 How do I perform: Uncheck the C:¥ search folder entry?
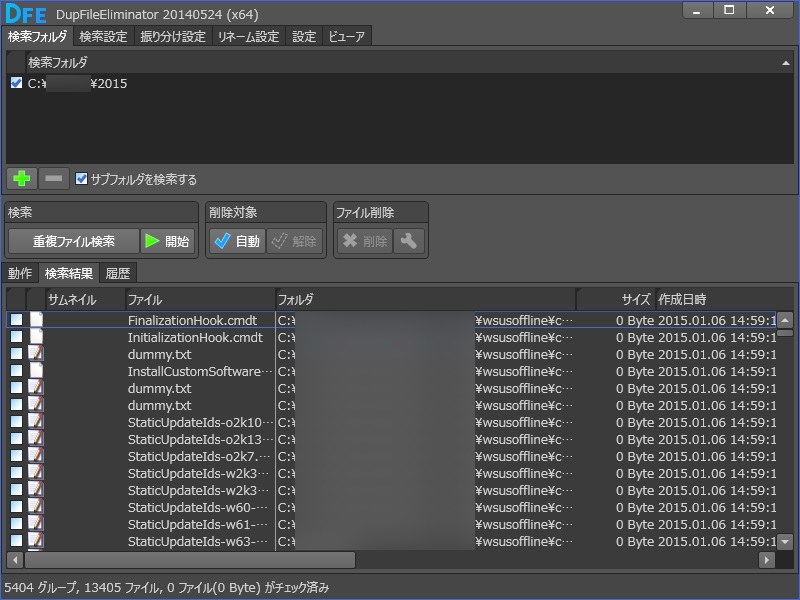coord(14,84)
